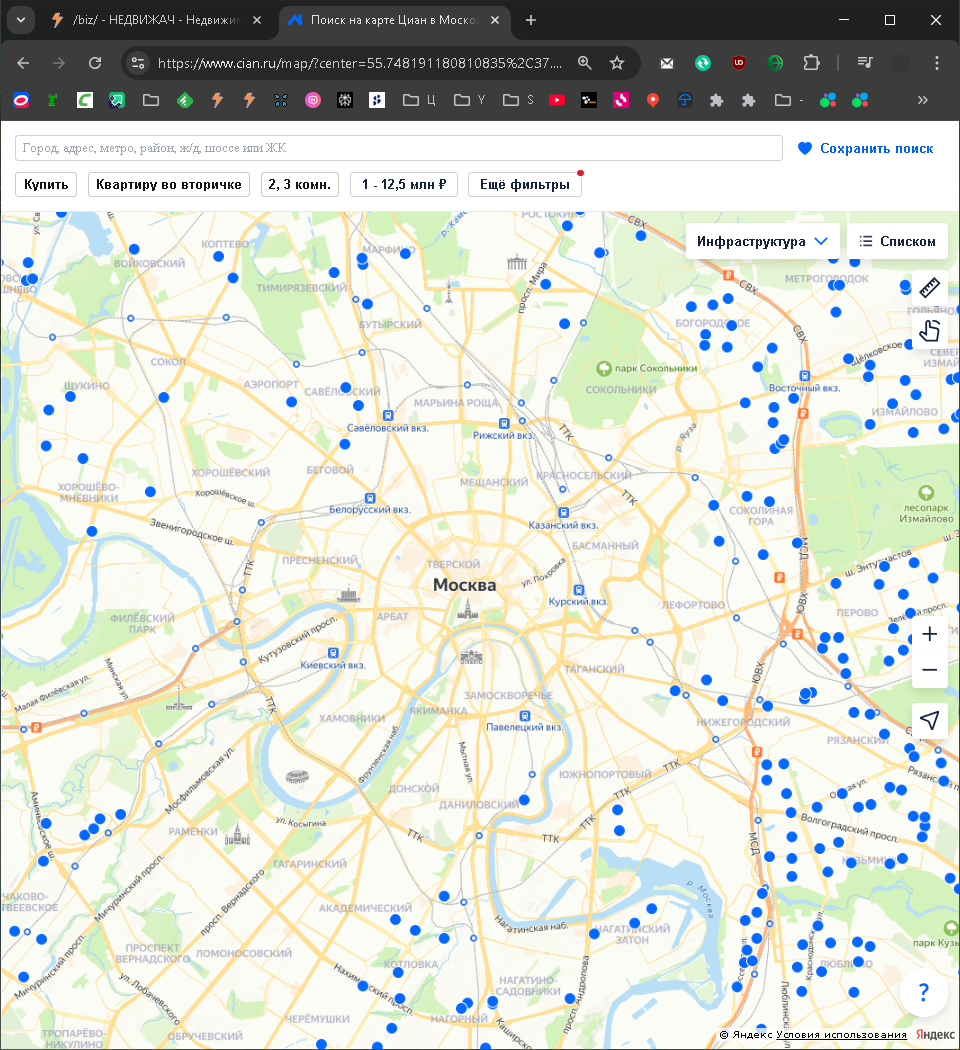Zoom in the map with plus button
The width and height of the screenshot is (960, 1050).
pyautogui.click(x=929, y=634)
